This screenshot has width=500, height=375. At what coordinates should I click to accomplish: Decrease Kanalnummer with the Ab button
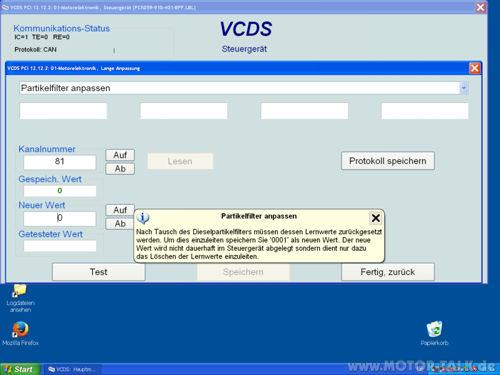point(120,169)
